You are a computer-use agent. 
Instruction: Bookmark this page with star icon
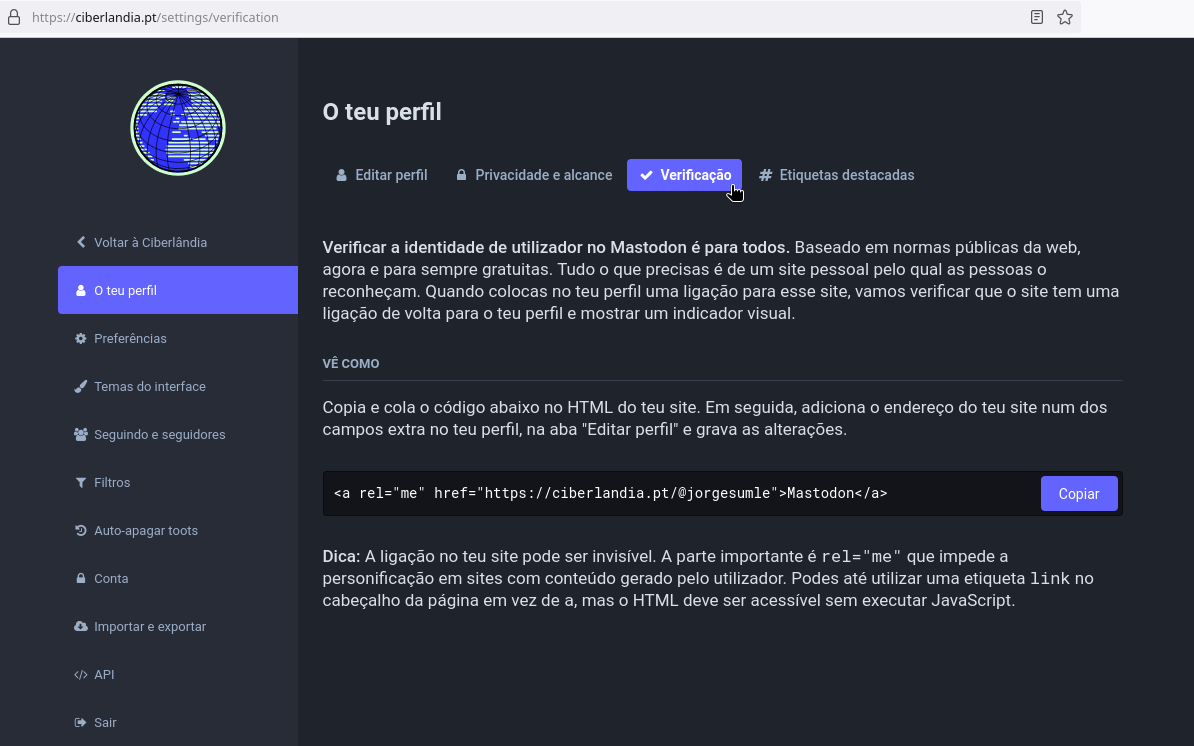(1065, 18)
